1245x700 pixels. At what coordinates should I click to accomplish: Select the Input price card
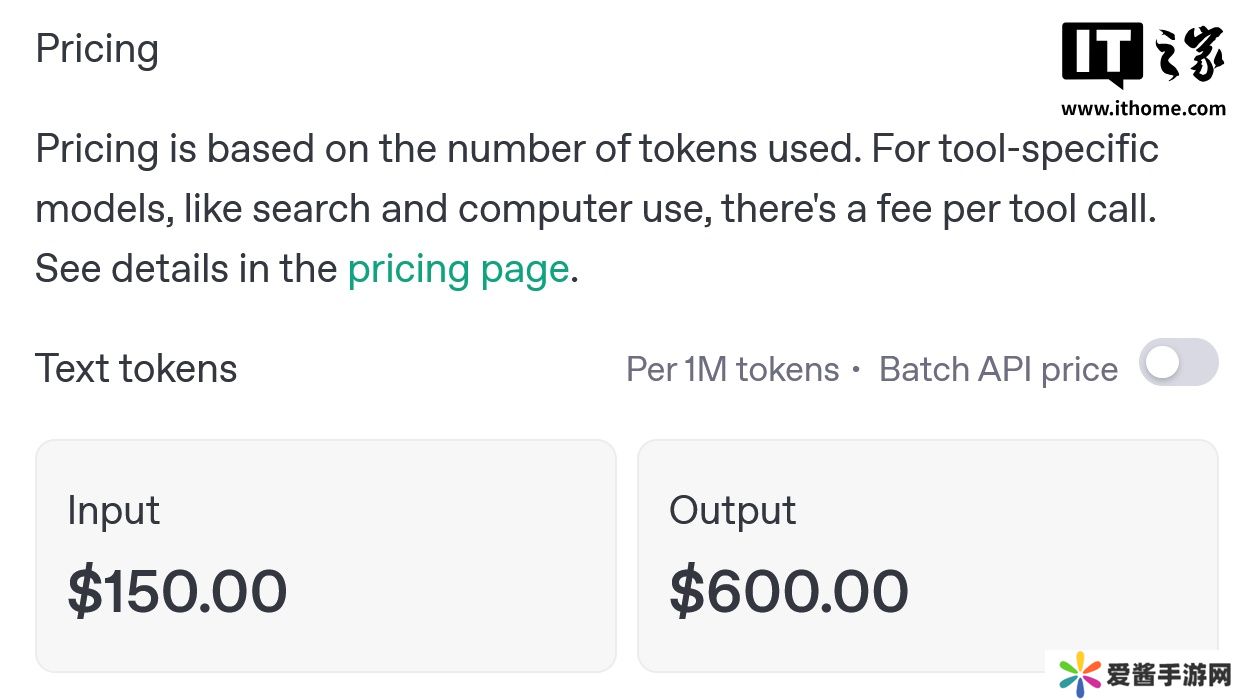[325, 555]
